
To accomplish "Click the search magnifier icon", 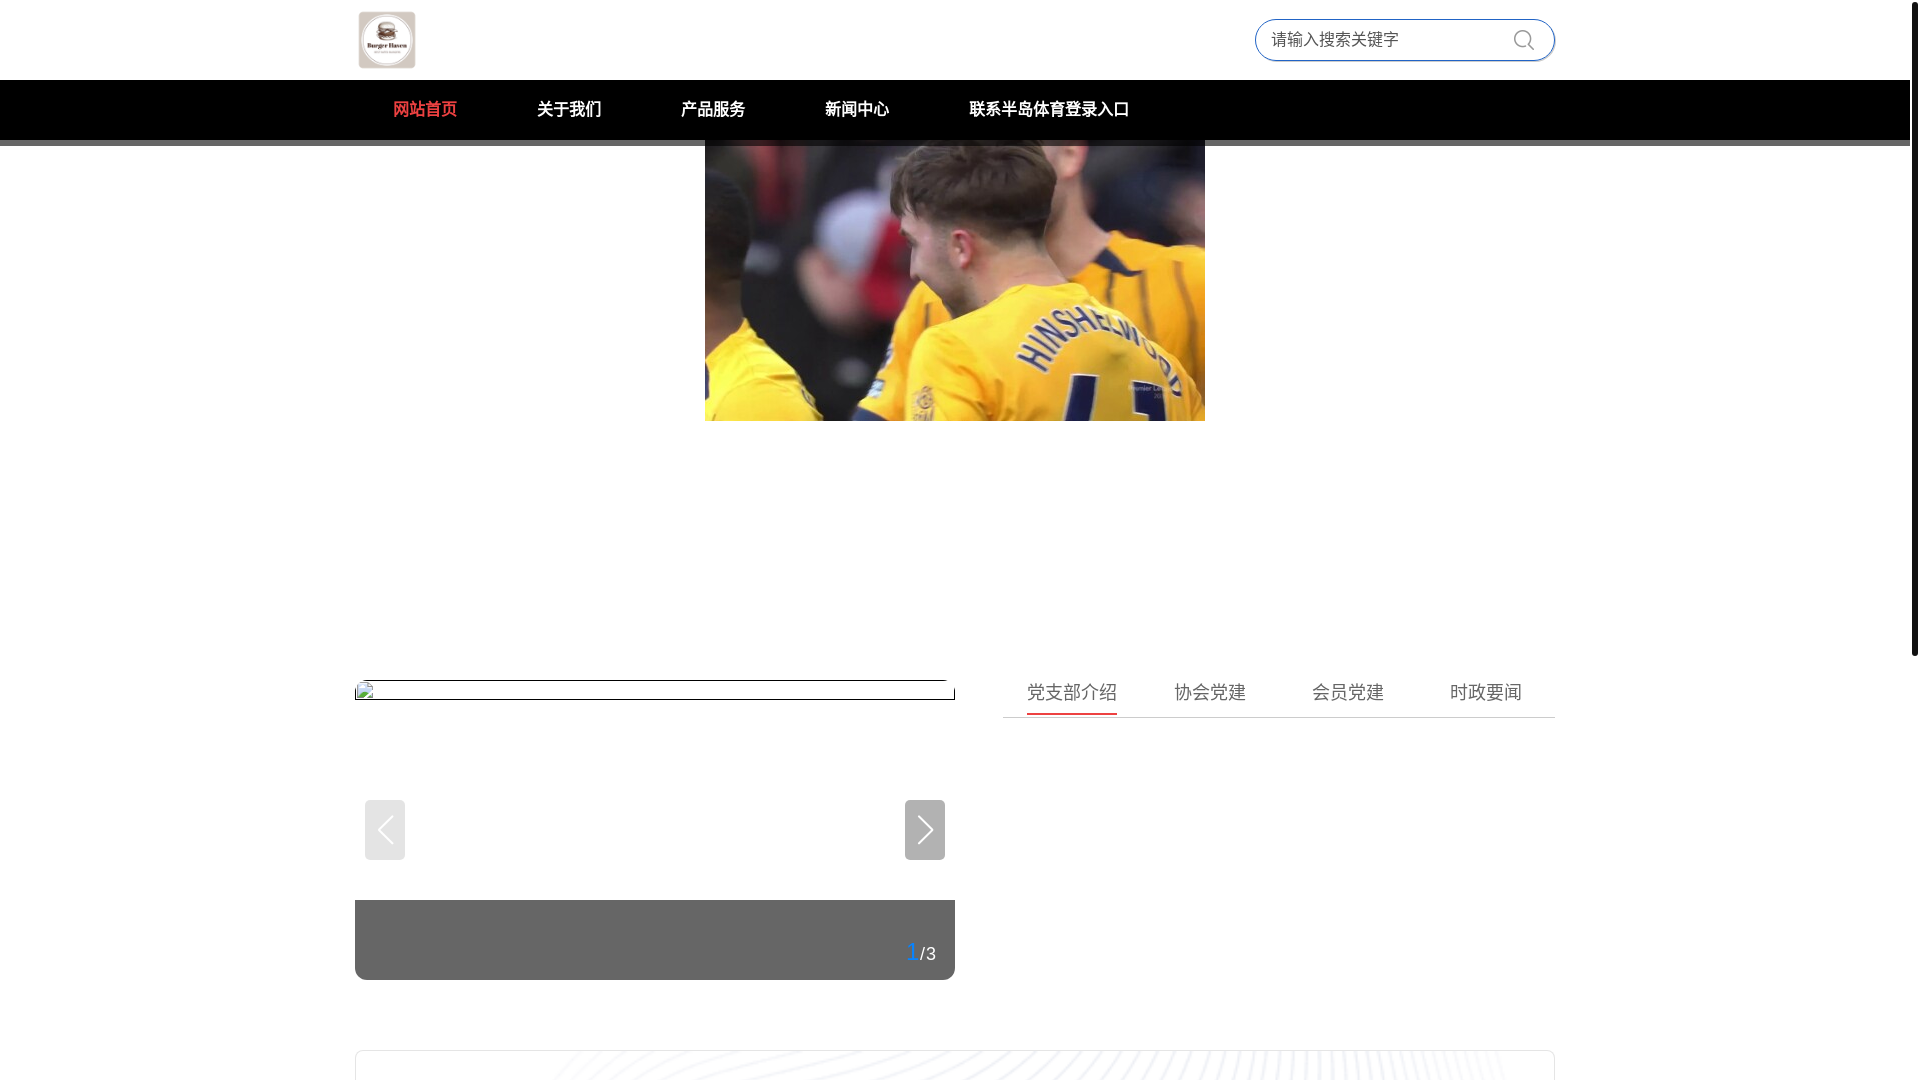I will (1523, 40).
